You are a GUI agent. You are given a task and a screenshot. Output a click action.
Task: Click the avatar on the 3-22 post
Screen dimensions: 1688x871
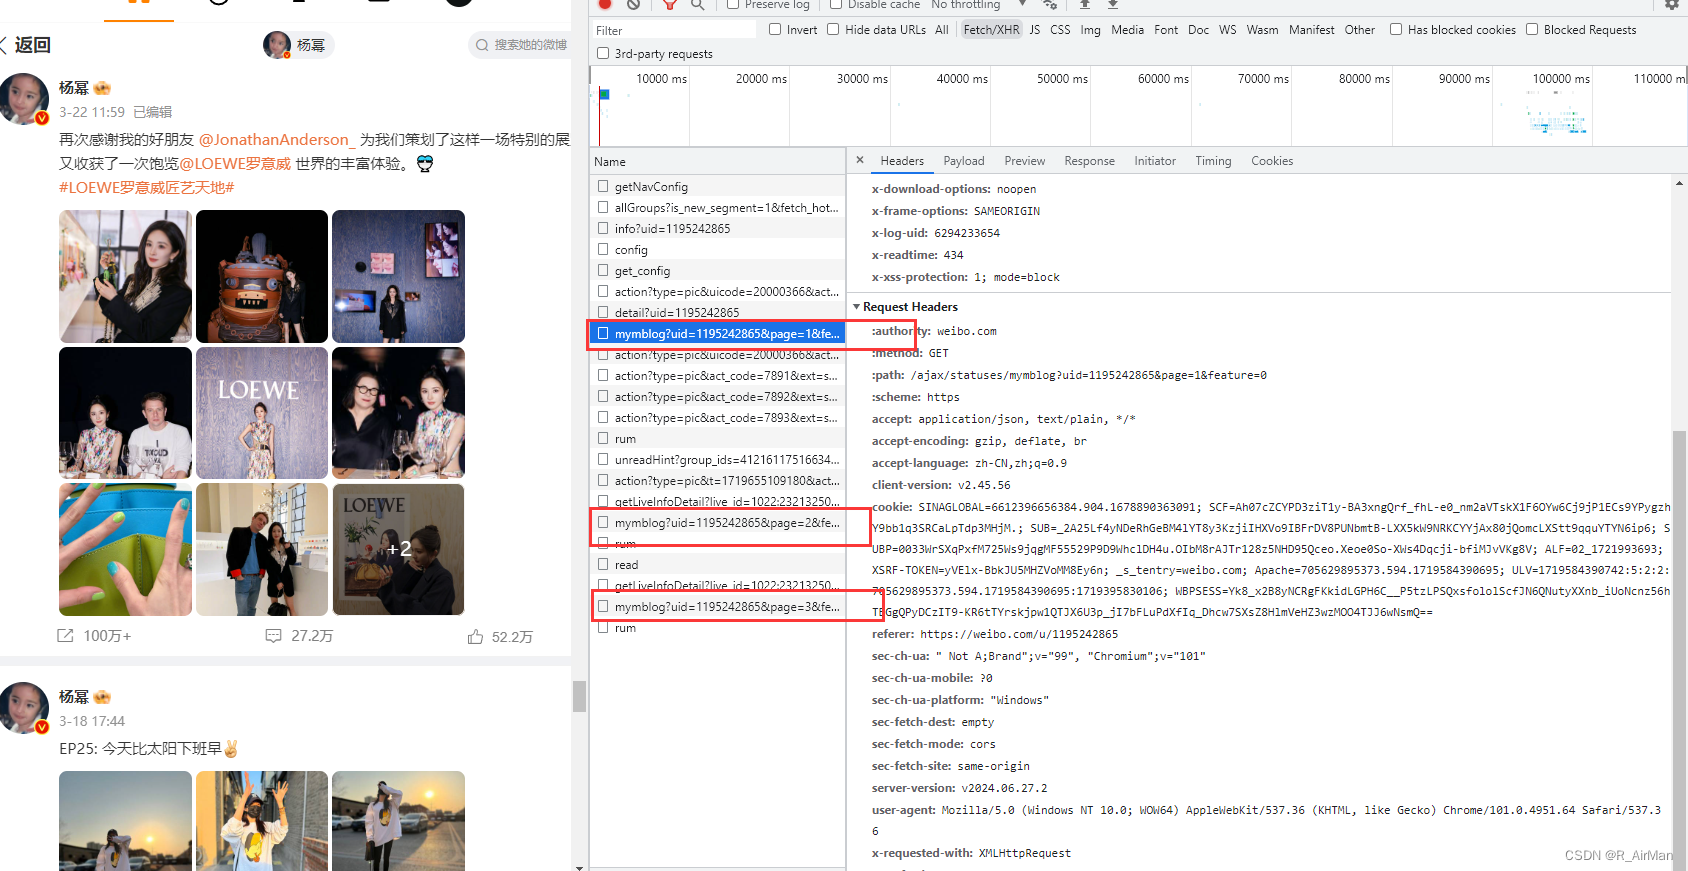click(x=24, y=99)
